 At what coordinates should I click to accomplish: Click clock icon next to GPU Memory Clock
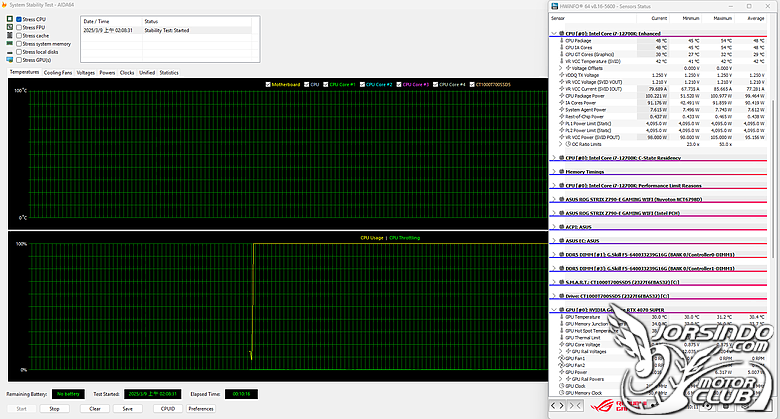pos(562,393)
